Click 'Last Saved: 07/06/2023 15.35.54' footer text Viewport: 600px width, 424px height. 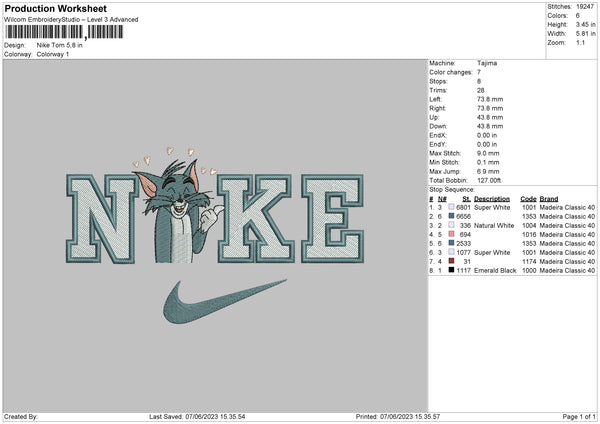(197, 416)
